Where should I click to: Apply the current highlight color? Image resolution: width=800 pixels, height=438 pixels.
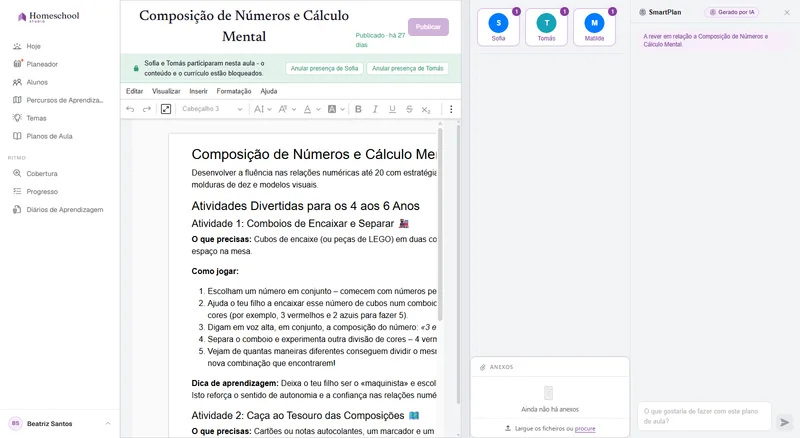(x=332, y=109)
